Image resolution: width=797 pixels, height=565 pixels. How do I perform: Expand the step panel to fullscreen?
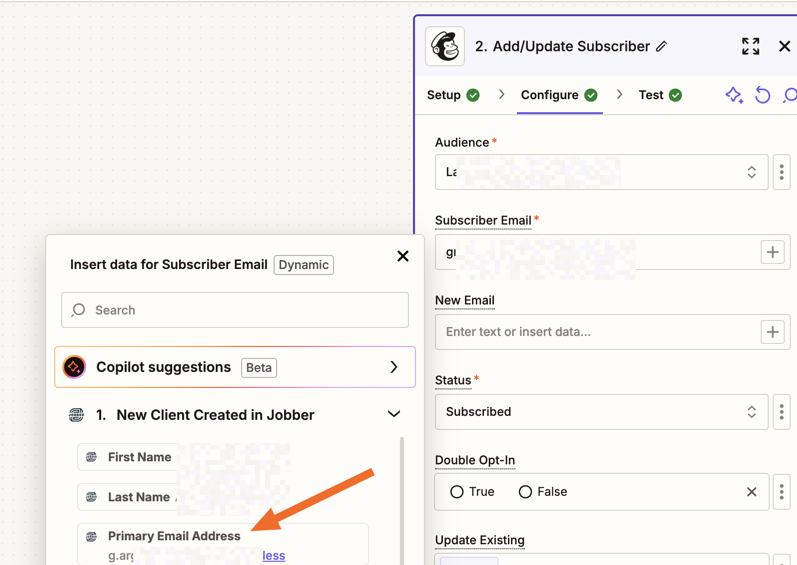tap(751, 46)
